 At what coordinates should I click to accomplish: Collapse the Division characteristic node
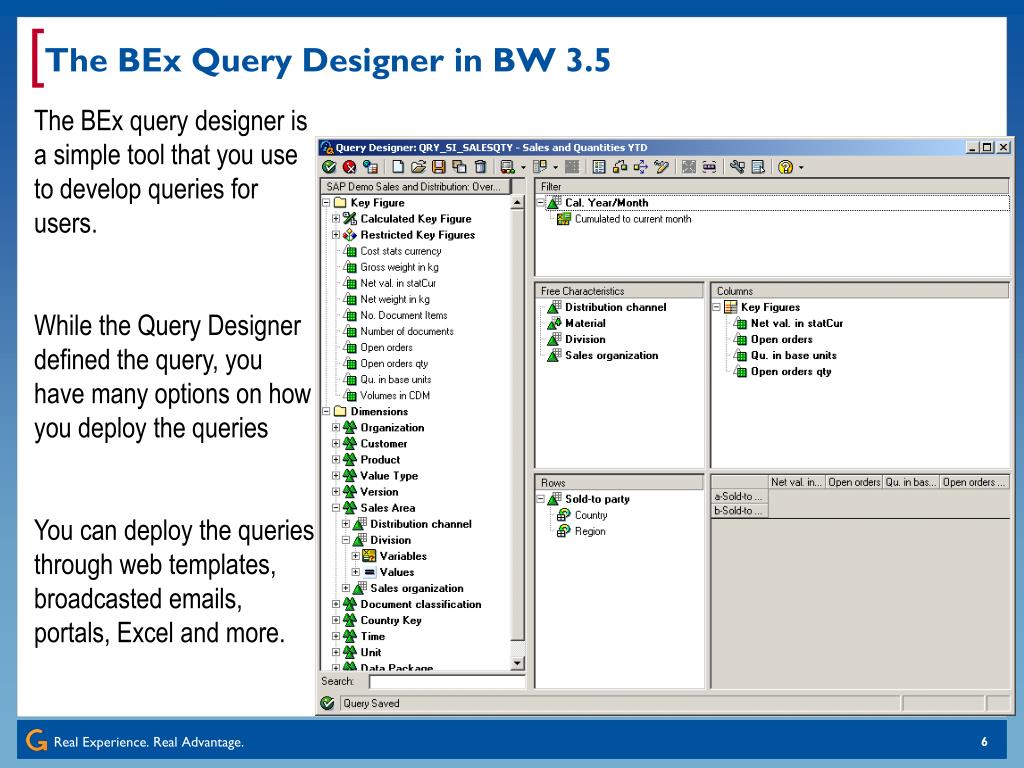point(346,540)
